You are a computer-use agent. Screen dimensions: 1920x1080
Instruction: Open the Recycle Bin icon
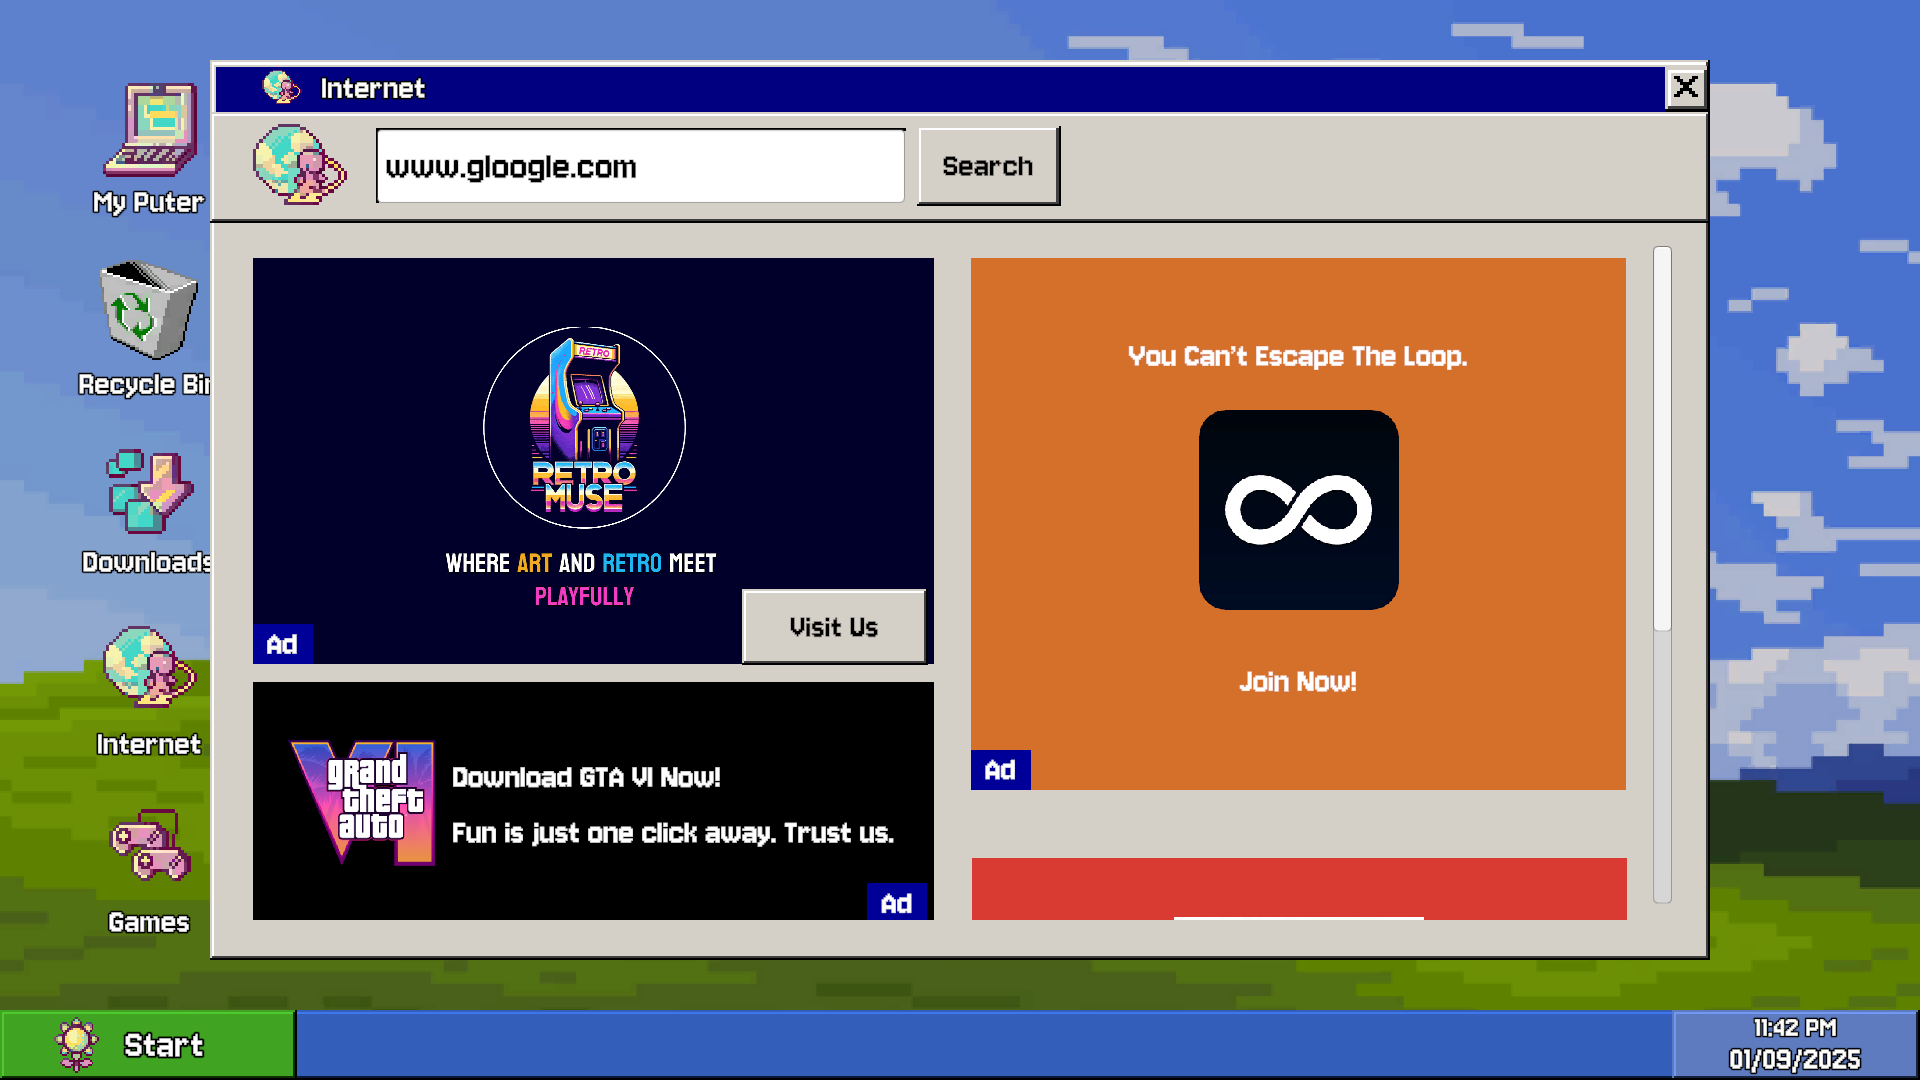[x=148, y=312]
